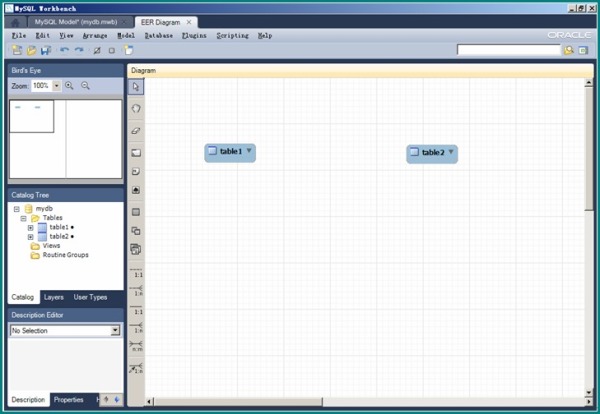This screenshot has width=600, height=414.
Task: Click the Bird's Eye overview thumbnail
Action: coord(65,139)
